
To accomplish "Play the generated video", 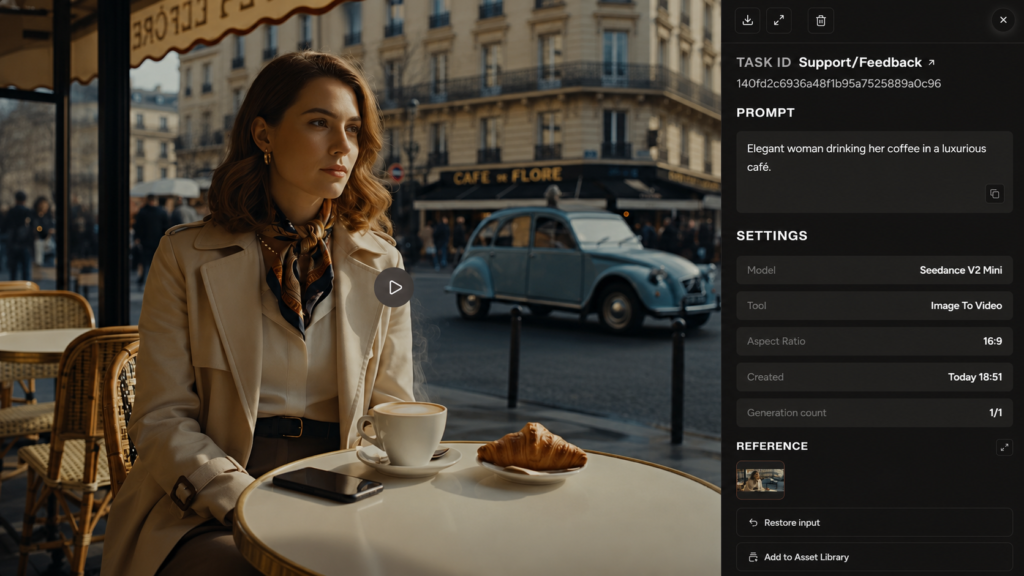I will (394, 287).
